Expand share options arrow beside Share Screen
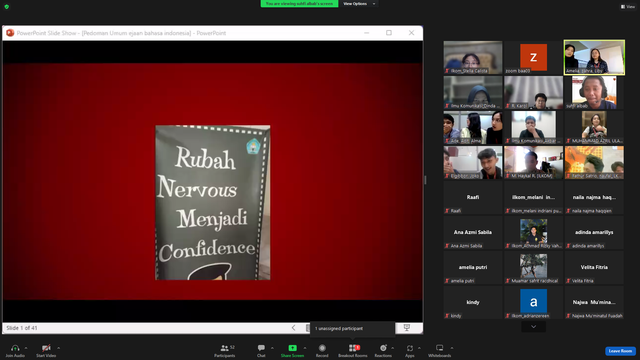The height and width of the screenshot is (360, 640). click(x=304, y=348)
